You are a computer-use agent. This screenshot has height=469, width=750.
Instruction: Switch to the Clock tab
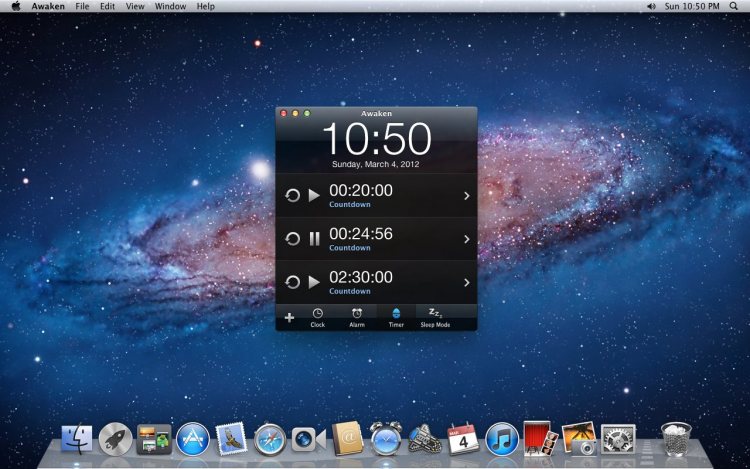tap(318, 318)
